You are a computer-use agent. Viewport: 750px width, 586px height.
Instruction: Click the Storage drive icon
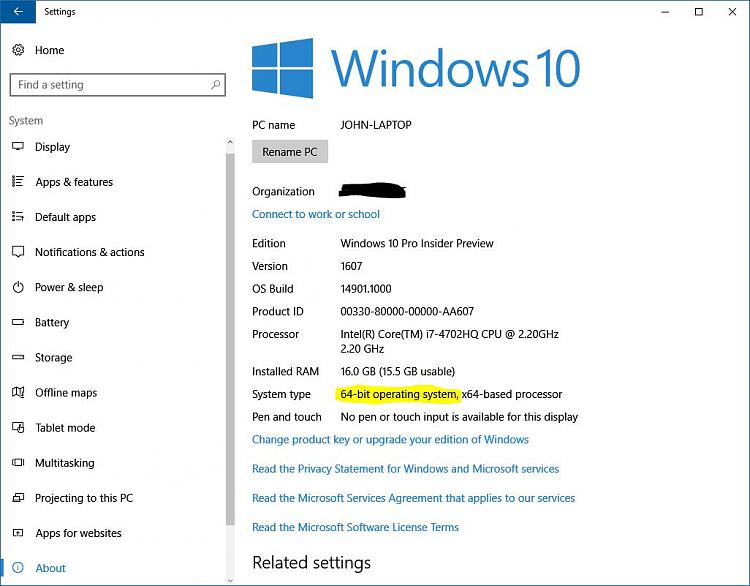(x=18, y=357)
